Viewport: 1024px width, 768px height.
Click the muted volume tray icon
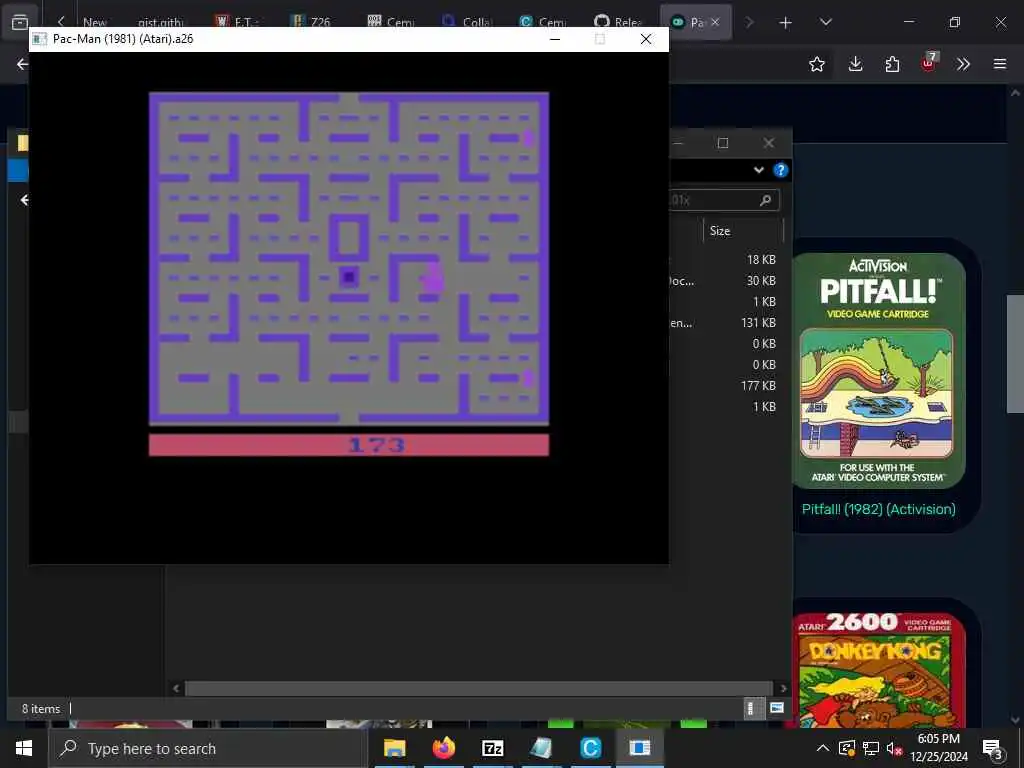(x=894, y=748)
